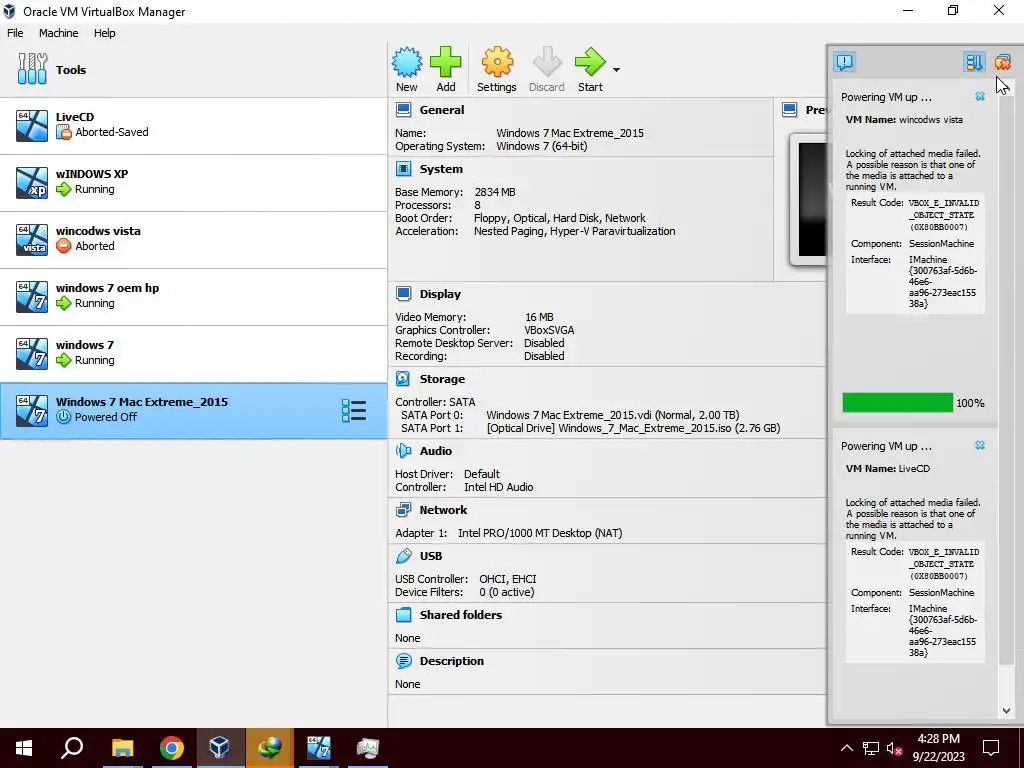The image size is (1024, 768).
Task: Open the Windows notification center
Action: coord(991,748)
